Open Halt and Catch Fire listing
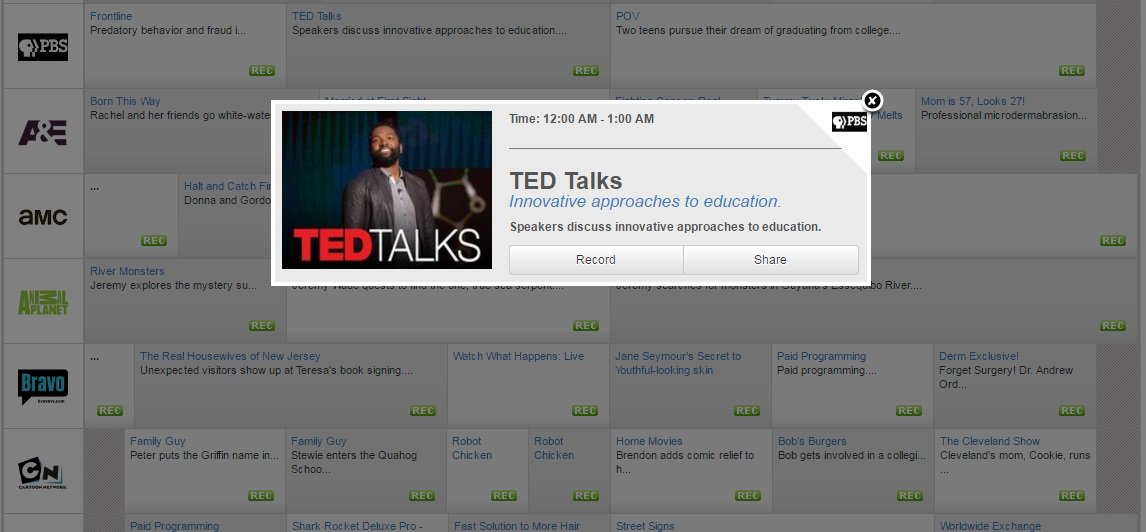 (x=227, y=186)
